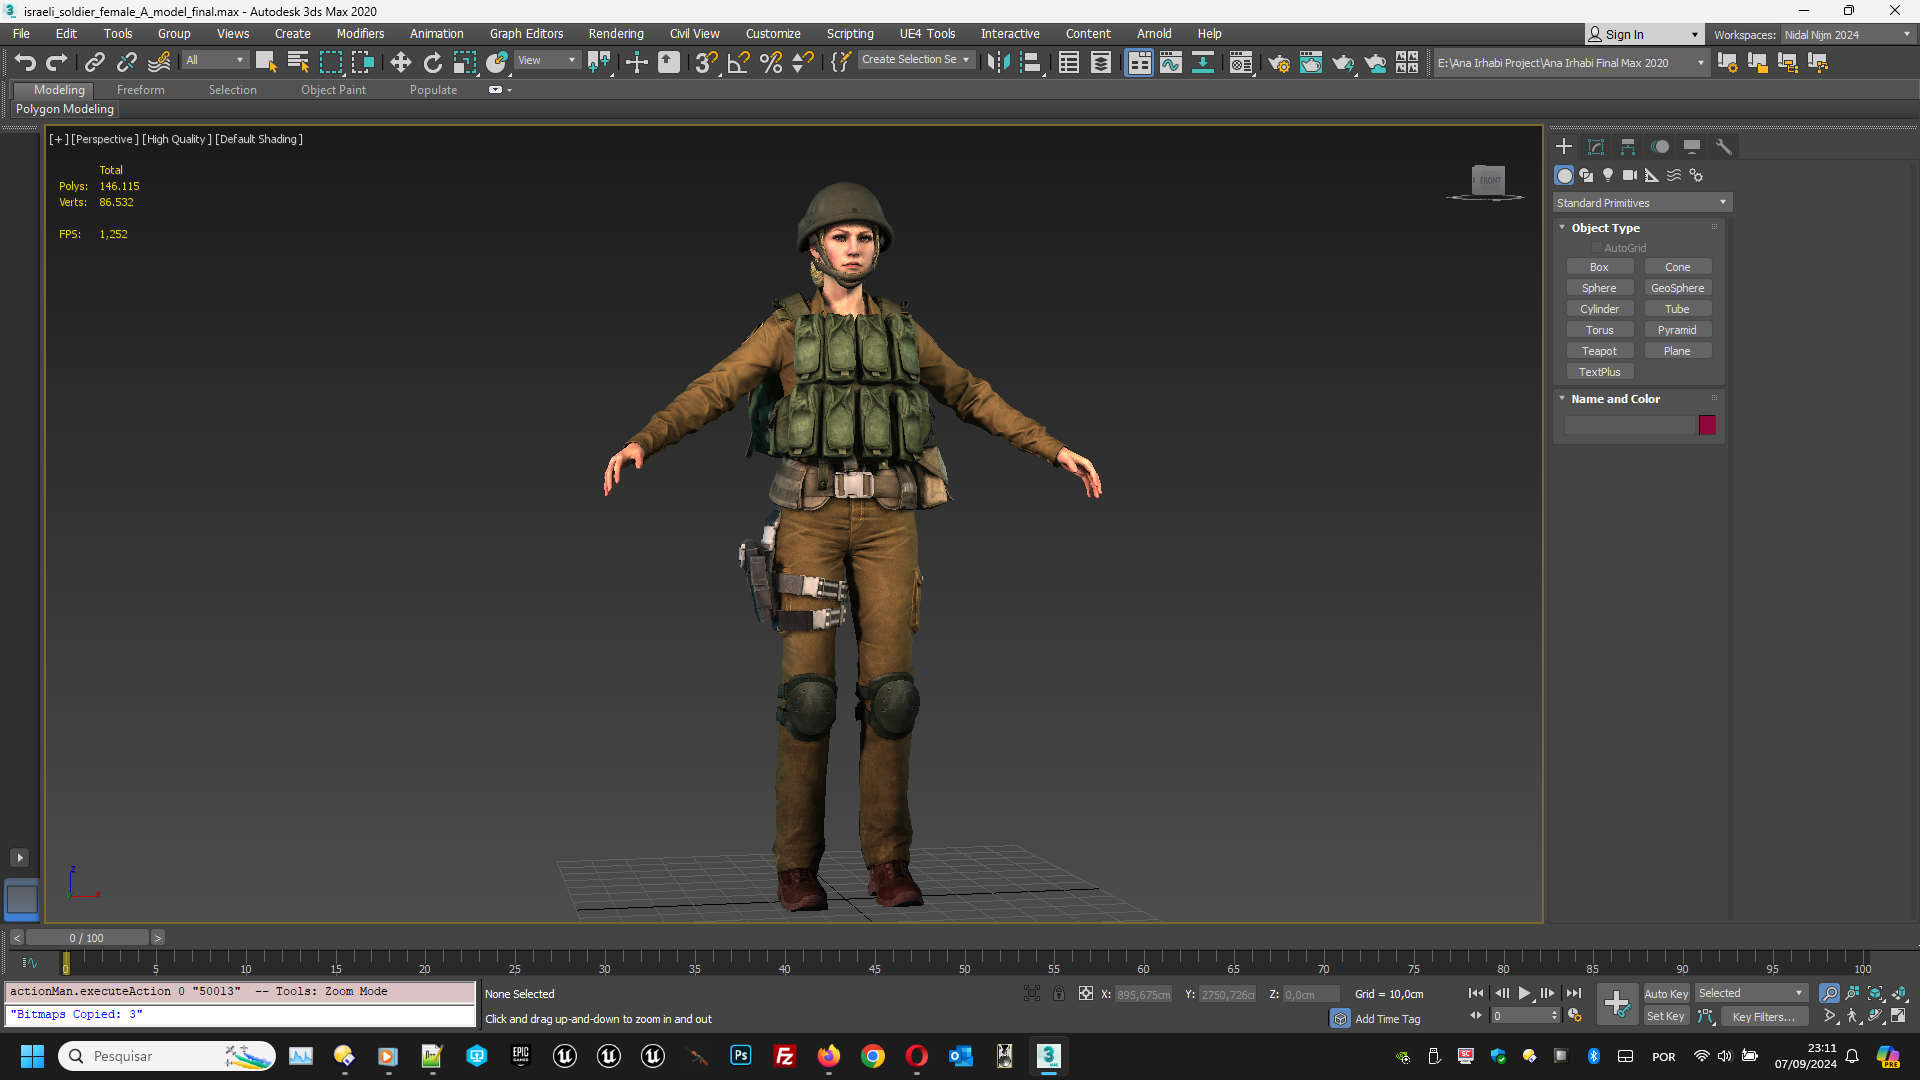Click the Play Animation button
Viewport: 1920px width, 1080px height.
1524,993
